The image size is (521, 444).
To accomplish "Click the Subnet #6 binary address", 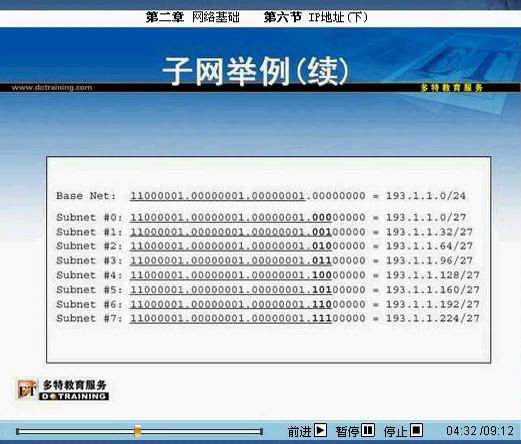I will click(x=248, y=304).
